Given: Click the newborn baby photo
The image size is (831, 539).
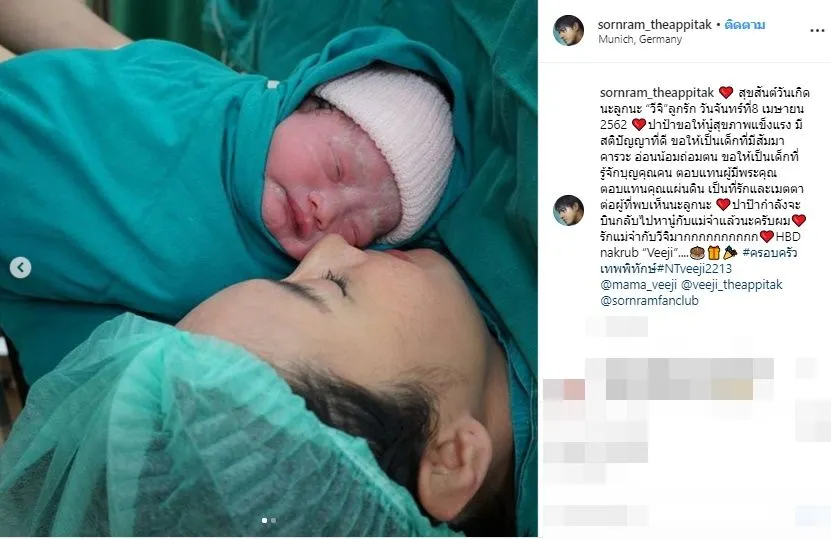Looking at the screenshot, I should pos(269,269).
